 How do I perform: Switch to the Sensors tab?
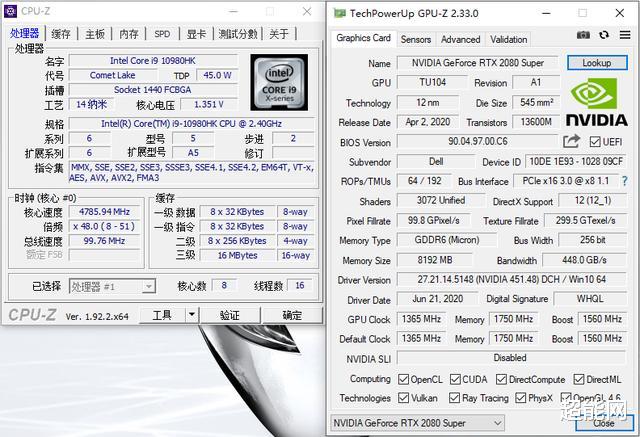point(416,40)
